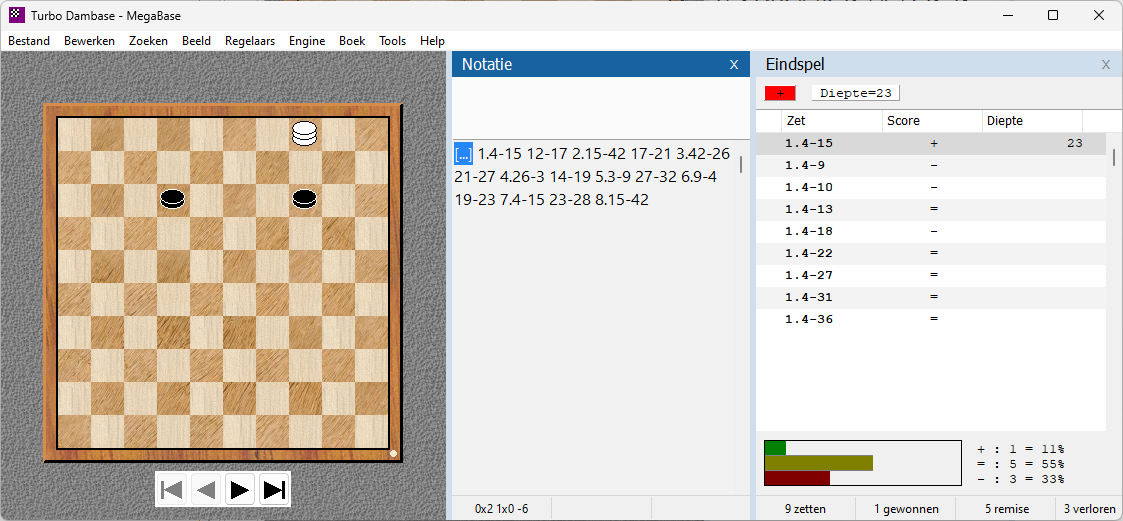This screenshot has height=521, width=1123.
Task: Click the Diepte=23 button
Action: 855,93
